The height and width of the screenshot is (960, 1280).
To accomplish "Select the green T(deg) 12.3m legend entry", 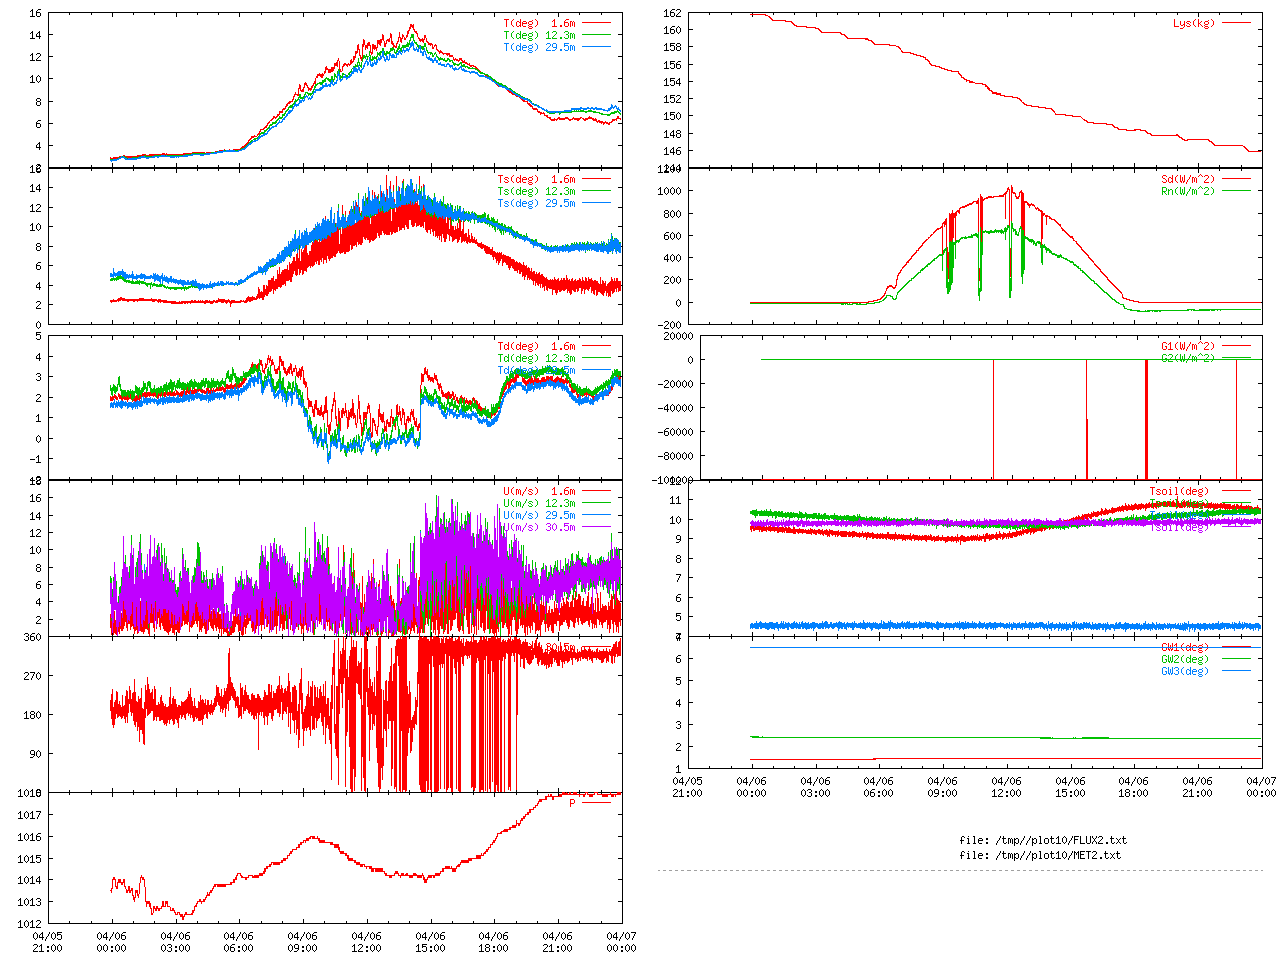I will pyautogui.click(x=539, y=35).
